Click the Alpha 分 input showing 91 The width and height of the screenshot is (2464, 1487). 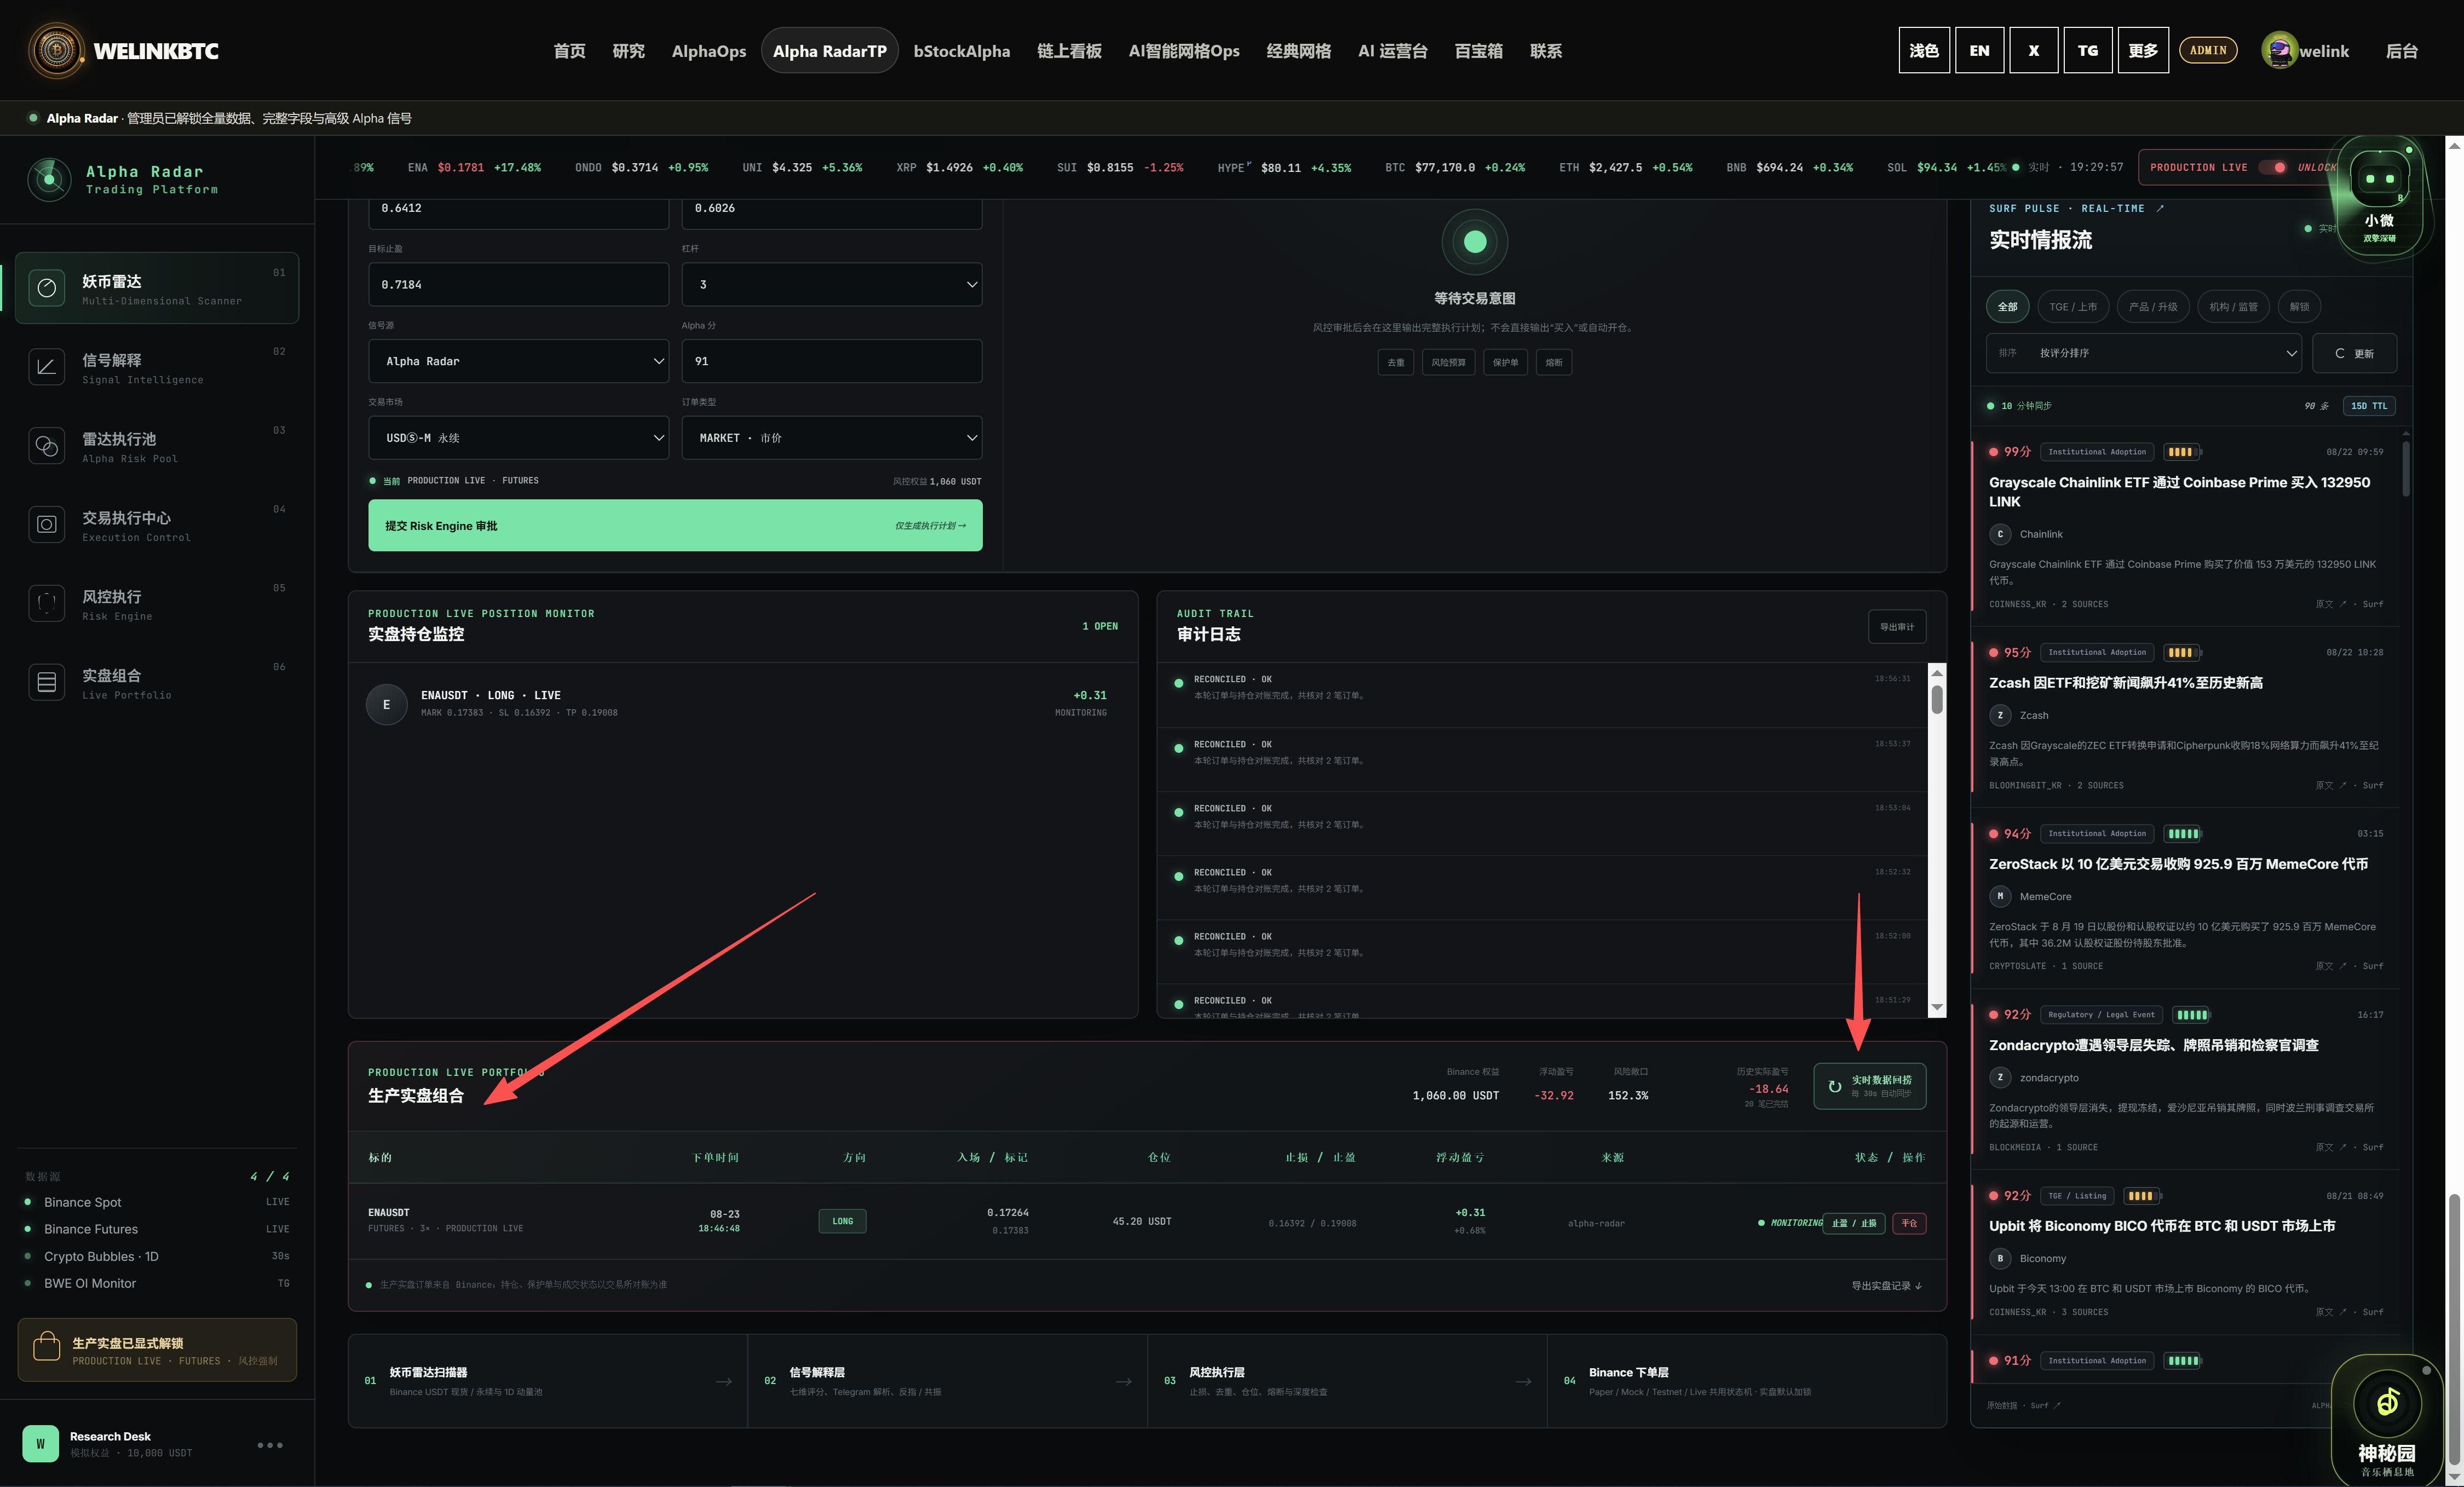831,361
